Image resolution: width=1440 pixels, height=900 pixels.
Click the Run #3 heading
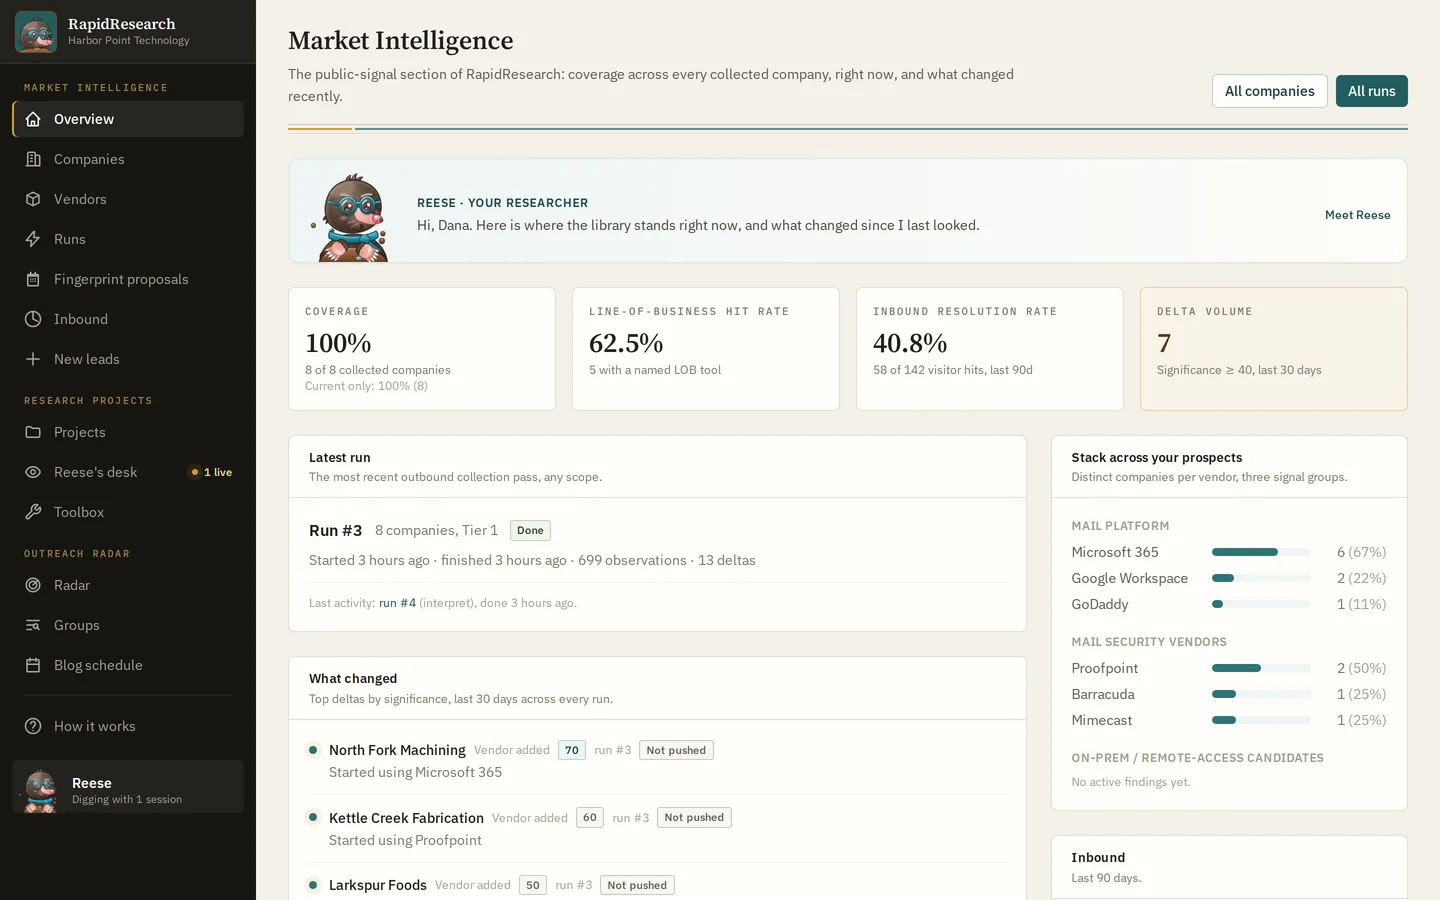(335, 531)
